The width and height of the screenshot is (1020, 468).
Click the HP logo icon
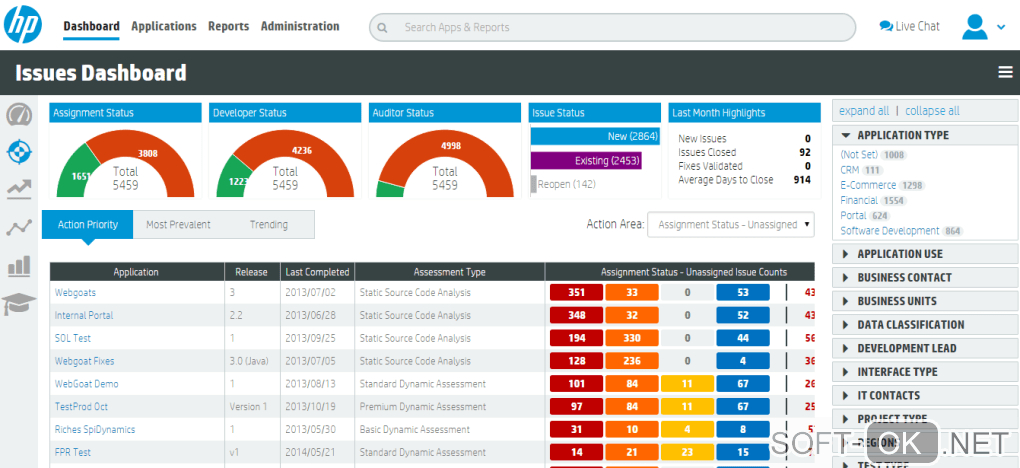coord(23,25)
